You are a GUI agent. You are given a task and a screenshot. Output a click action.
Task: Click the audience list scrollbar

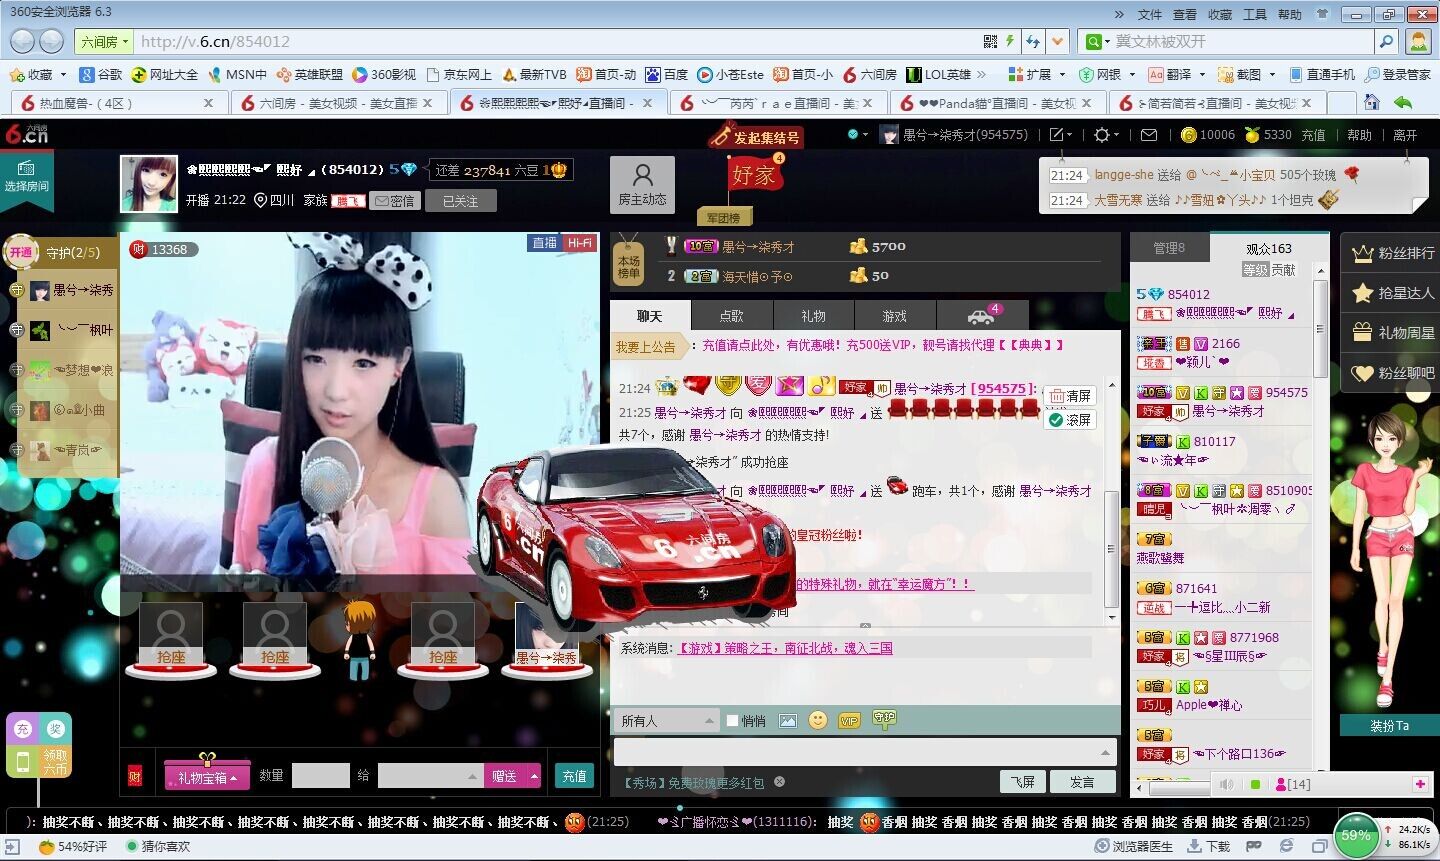tap(1321, 330)
